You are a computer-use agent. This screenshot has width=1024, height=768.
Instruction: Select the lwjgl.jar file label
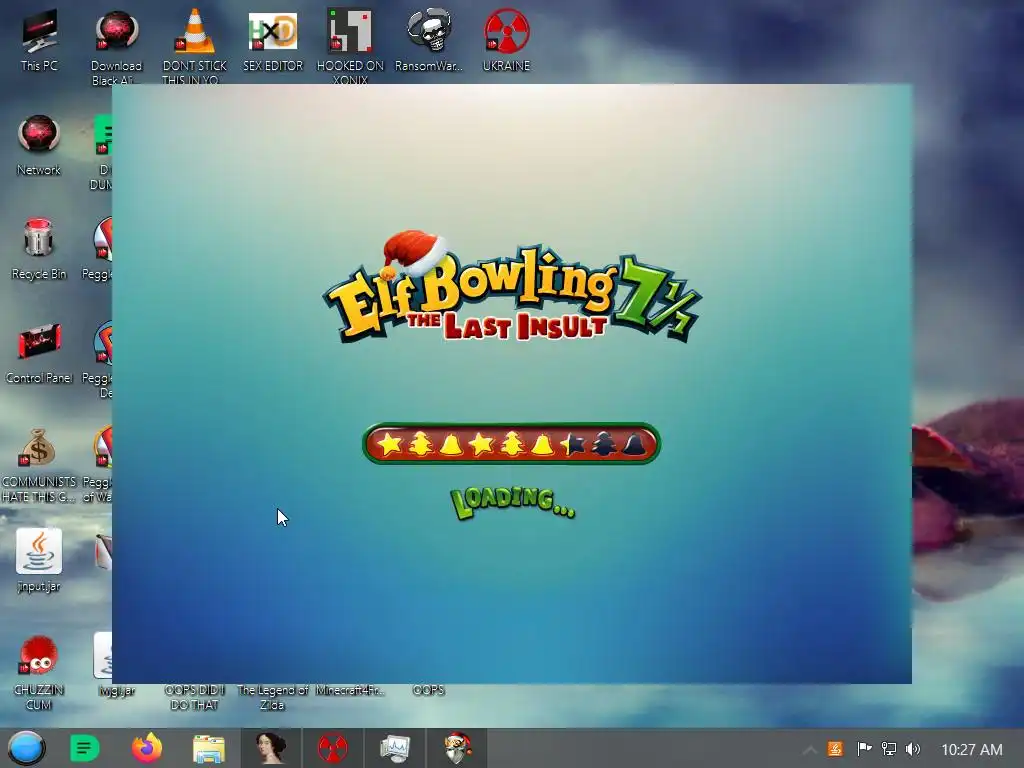(x=116, y=690)
